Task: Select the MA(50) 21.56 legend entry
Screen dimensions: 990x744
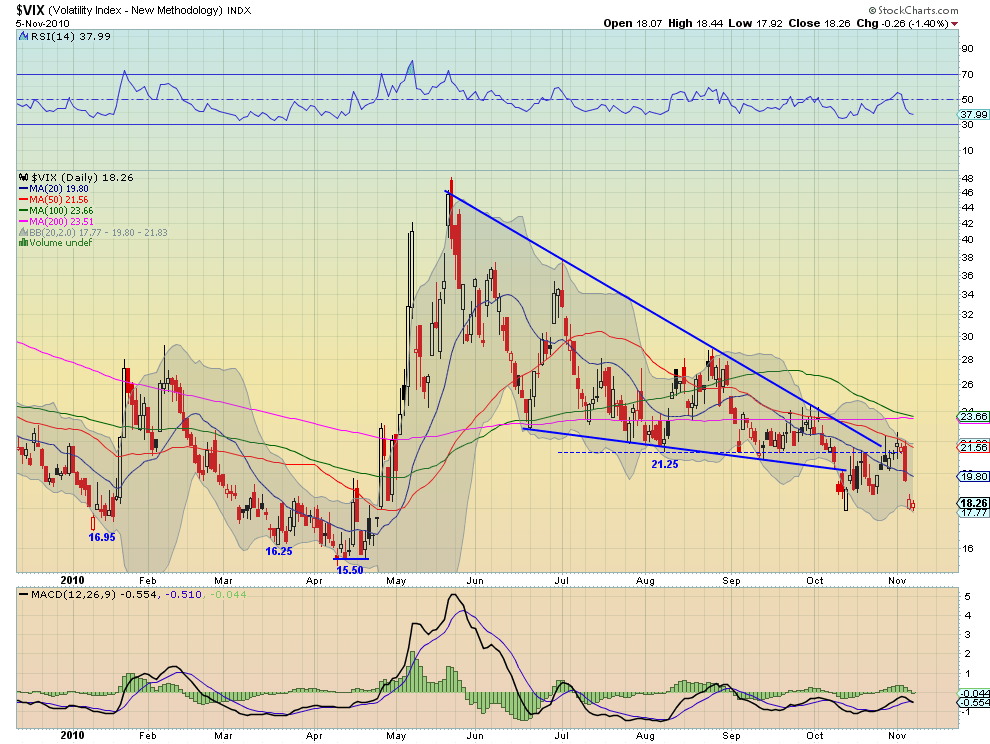Action: [x=54, y=199]
